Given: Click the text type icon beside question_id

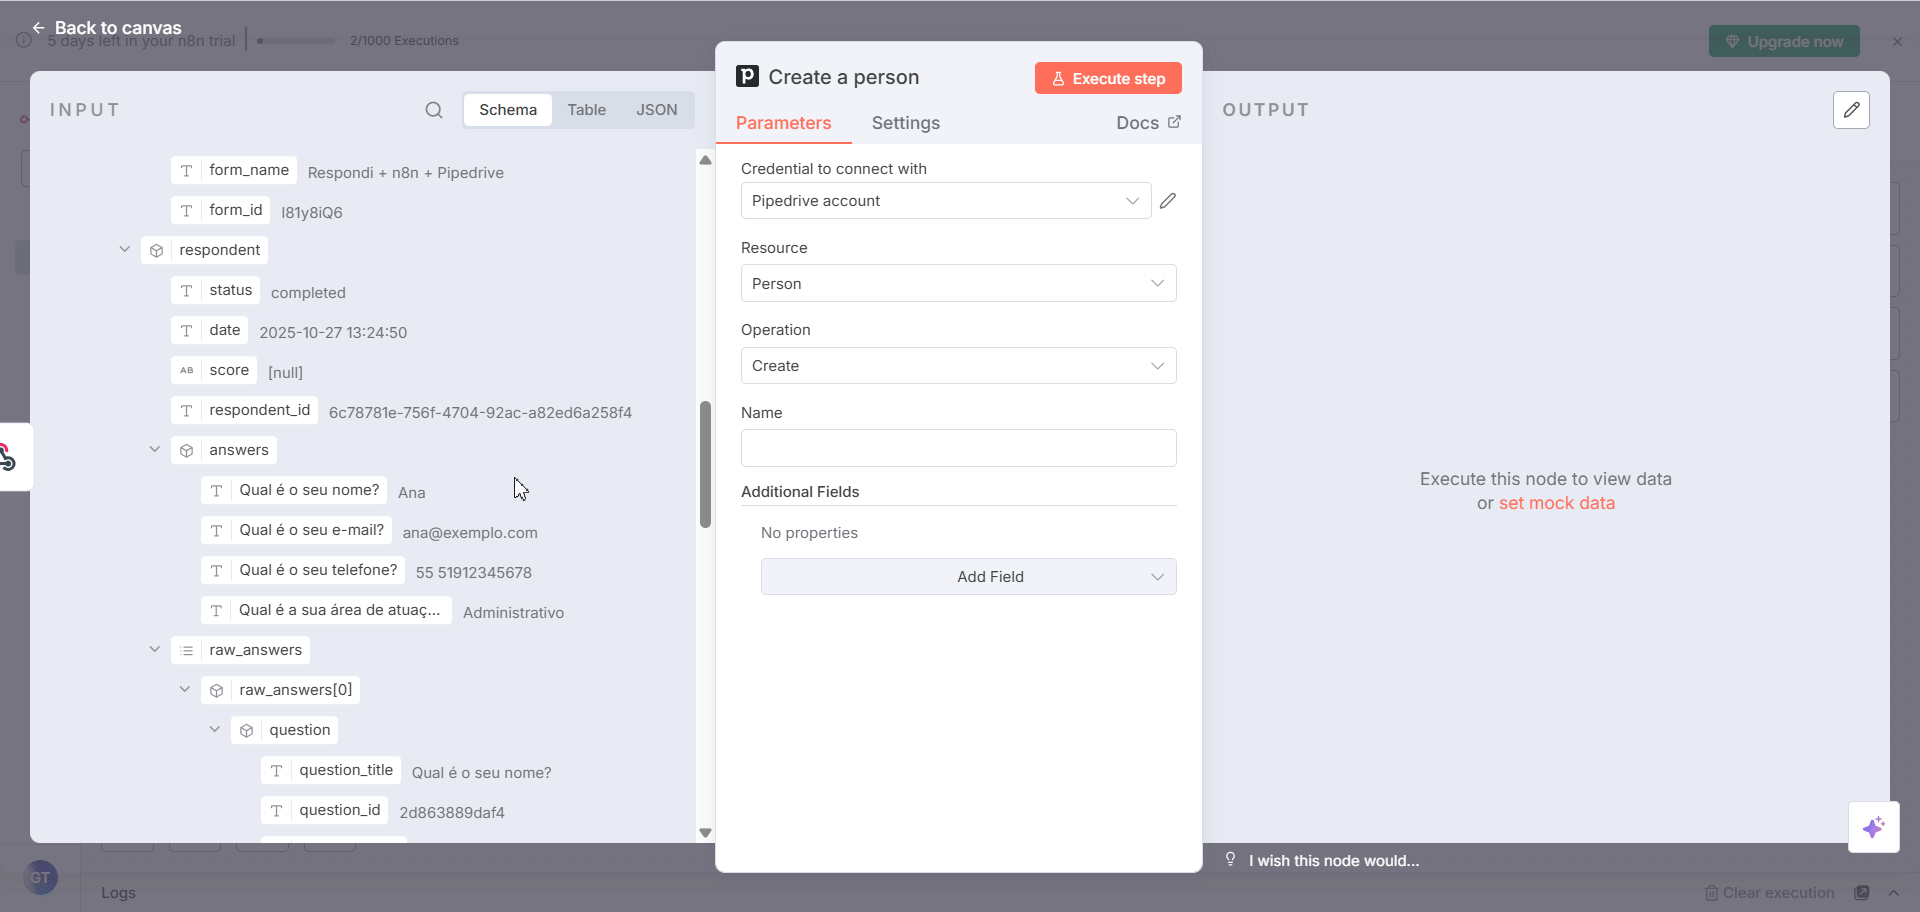Looking at the screenshot, I should [277, 810].
